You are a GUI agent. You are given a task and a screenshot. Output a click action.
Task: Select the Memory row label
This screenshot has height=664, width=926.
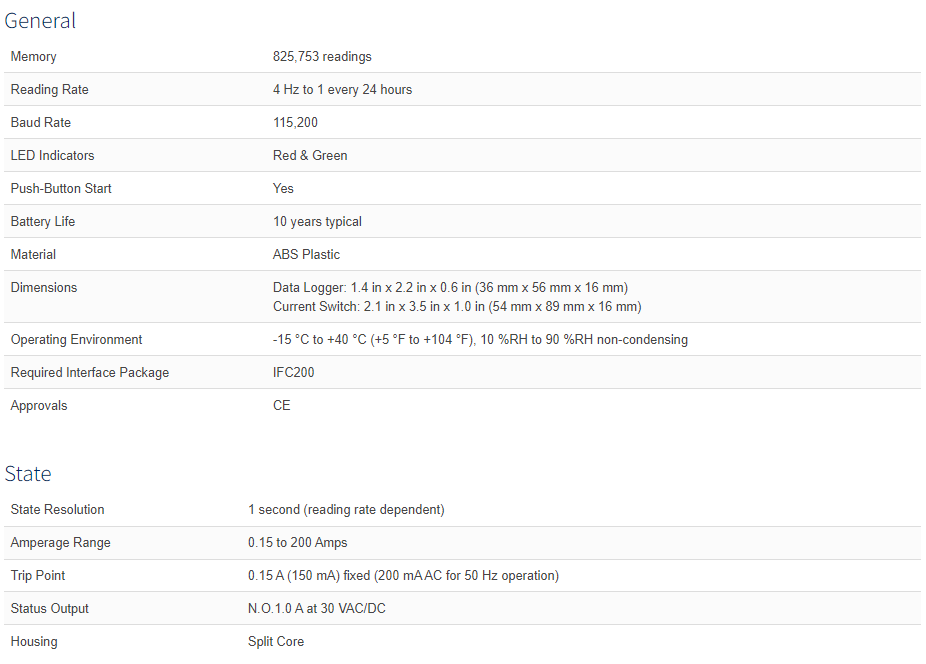click(x=34, y=57)
